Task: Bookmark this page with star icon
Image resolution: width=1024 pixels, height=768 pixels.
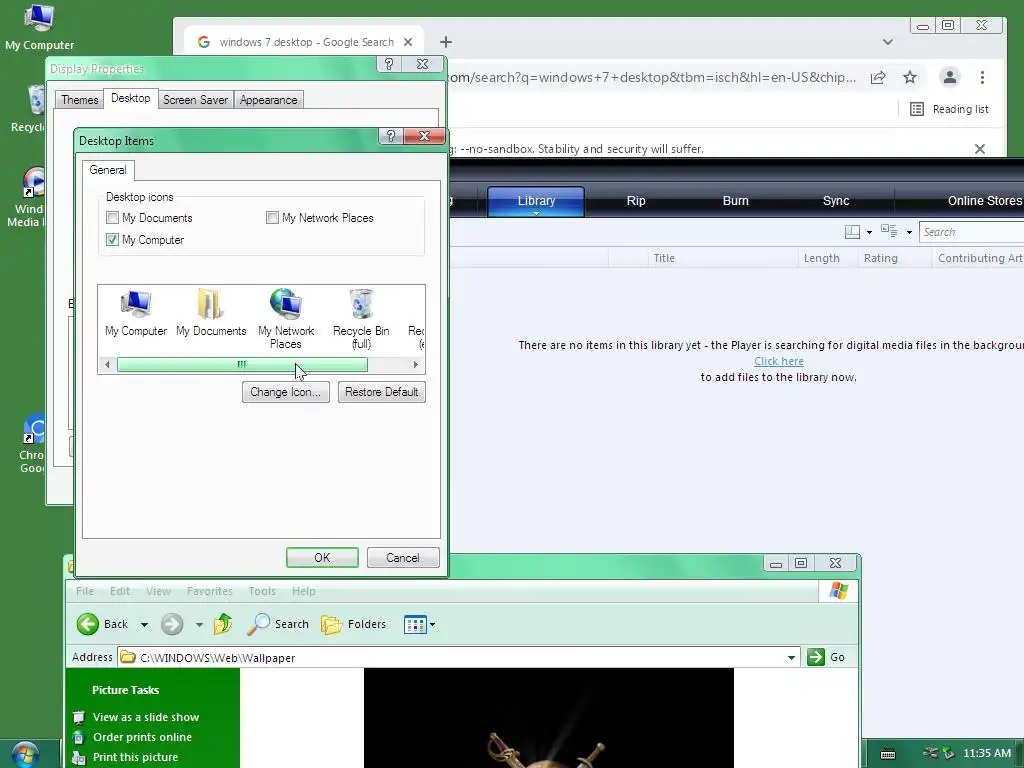Action: [910, 78]
